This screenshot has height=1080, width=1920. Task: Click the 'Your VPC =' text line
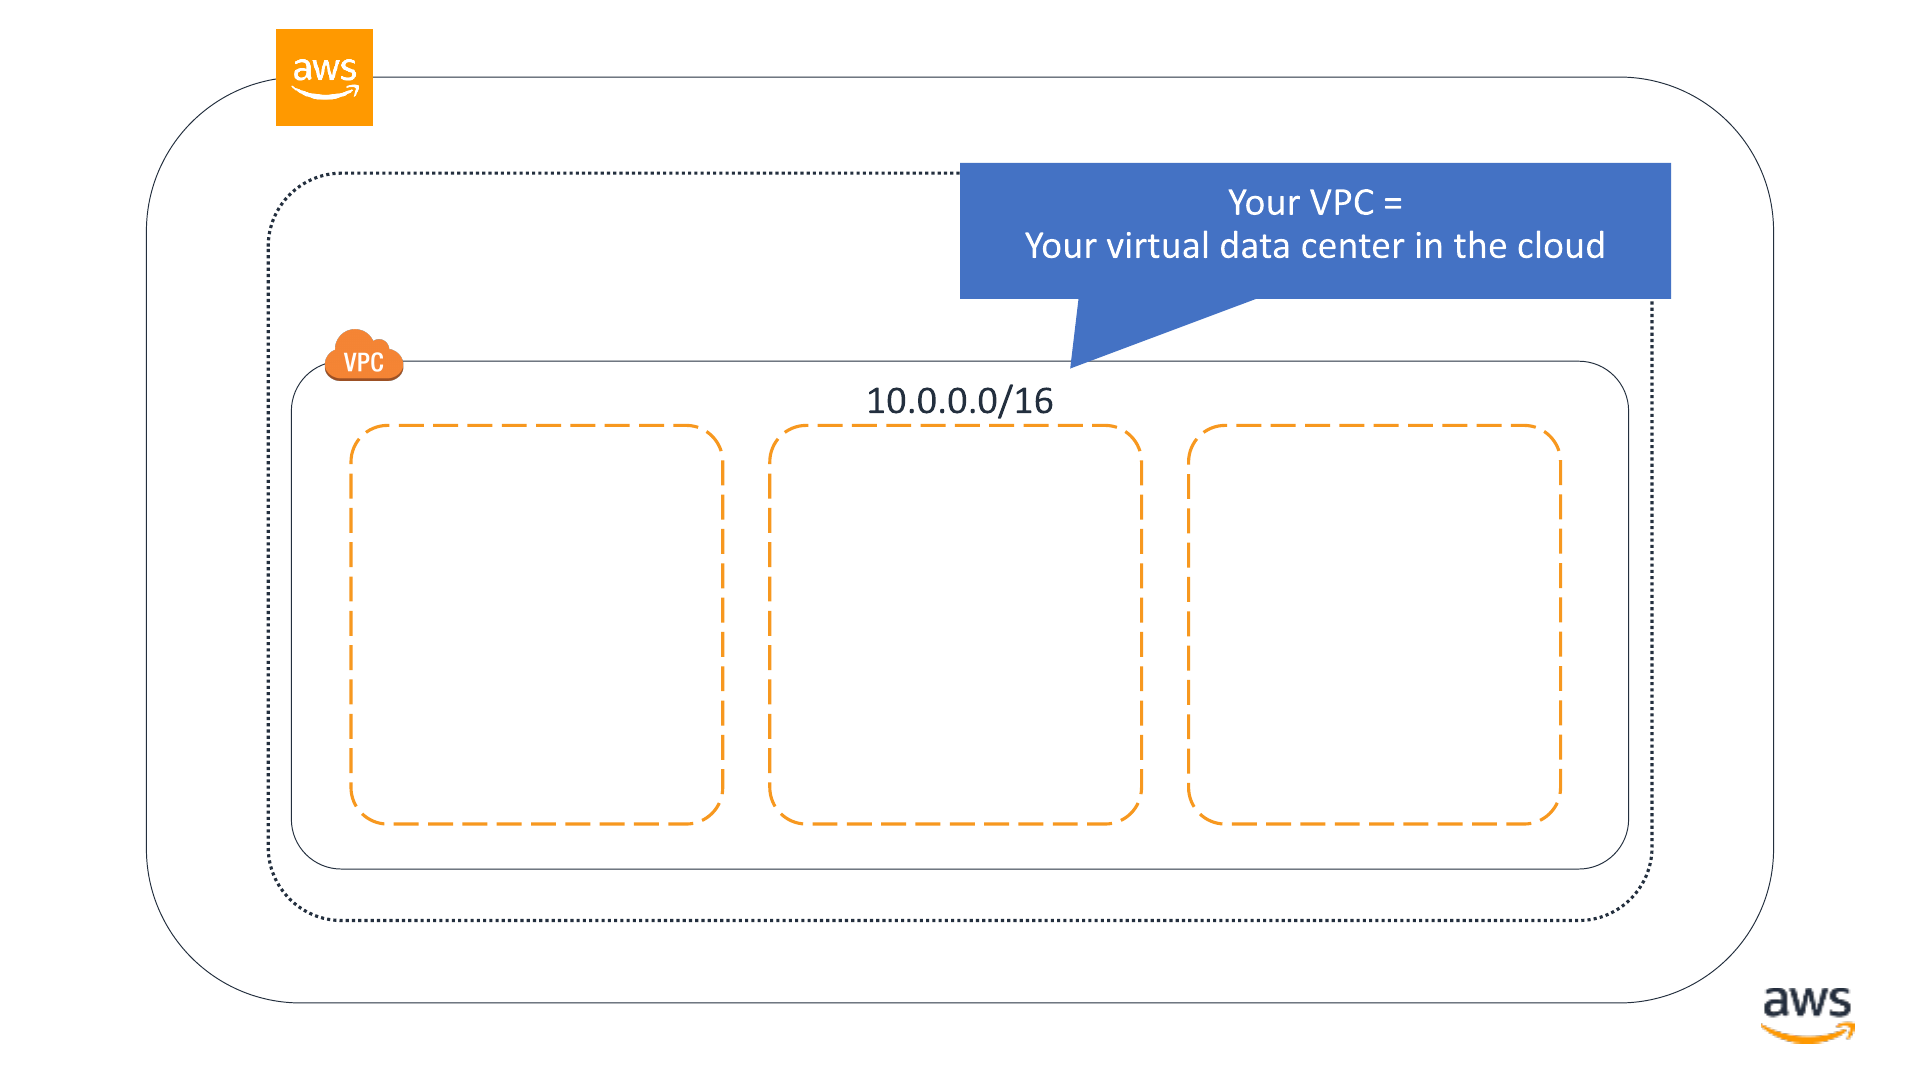click(1315, 203)
